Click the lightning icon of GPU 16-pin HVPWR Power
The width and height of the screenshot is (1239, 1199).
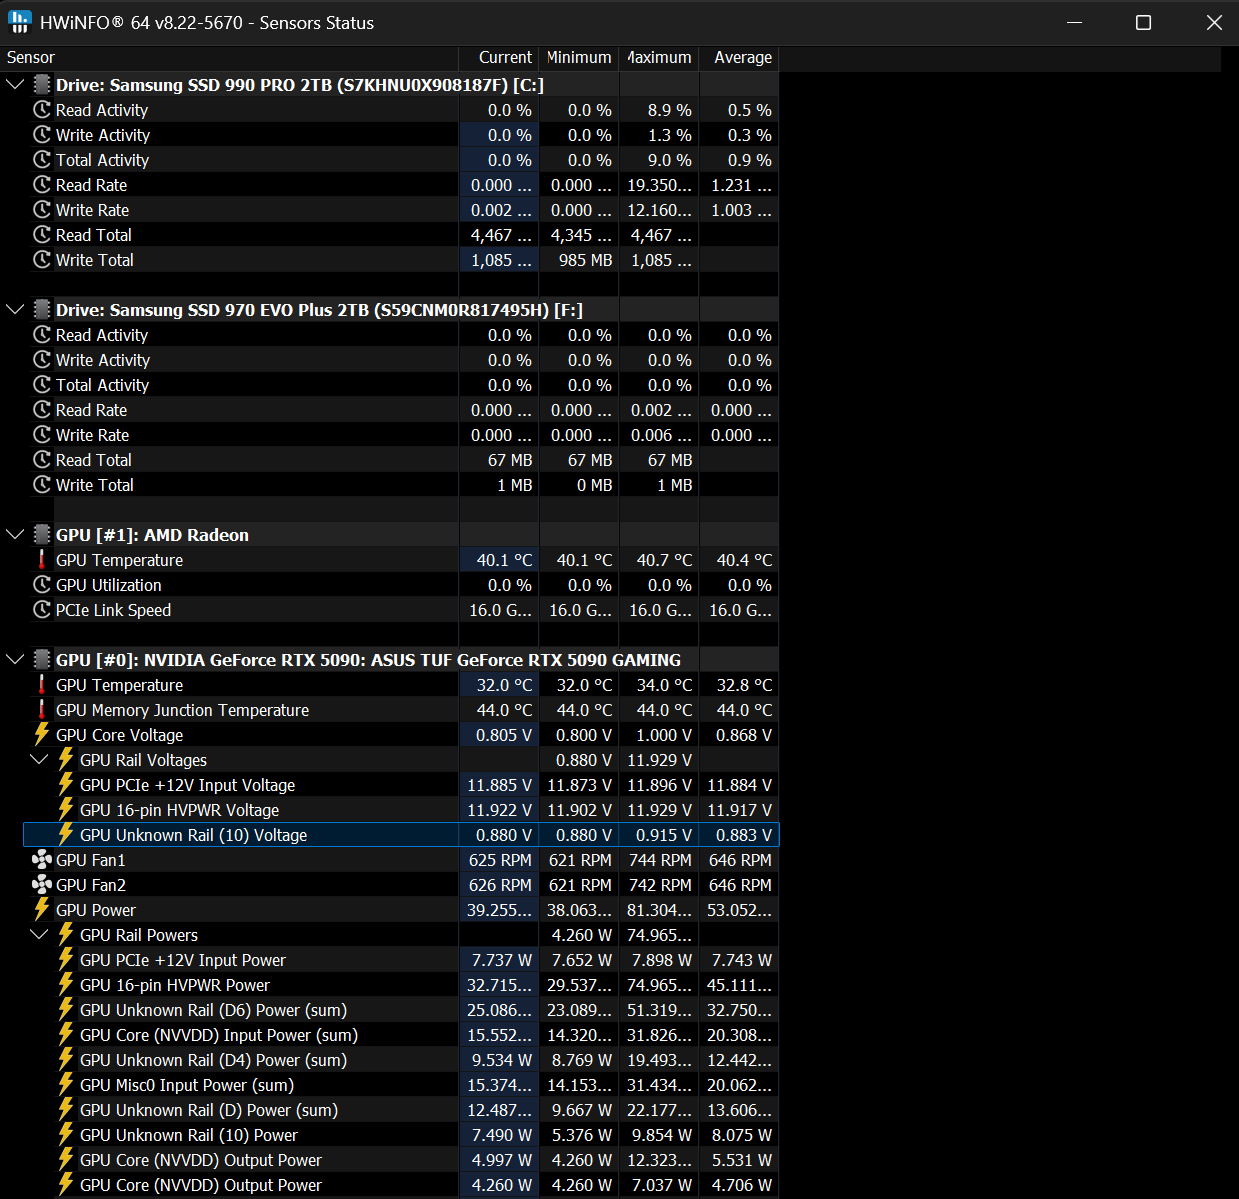(x=66, y=985)
